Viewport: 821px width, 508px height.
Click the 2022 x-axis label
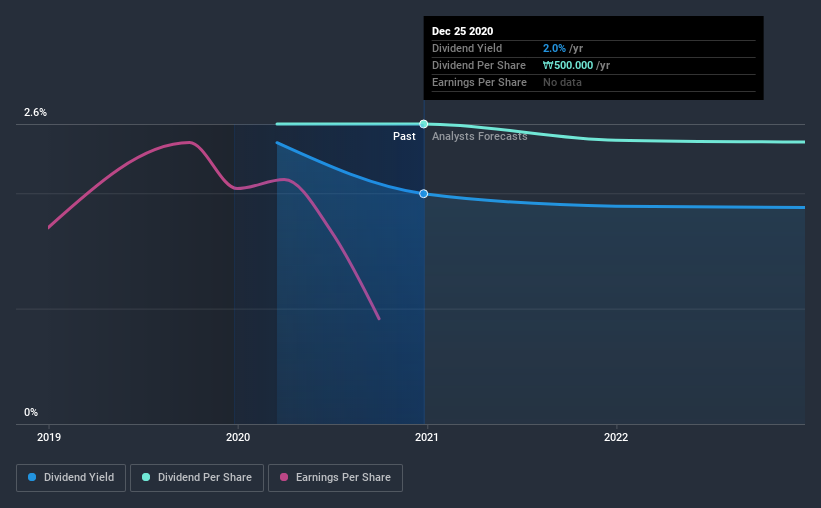616,437
